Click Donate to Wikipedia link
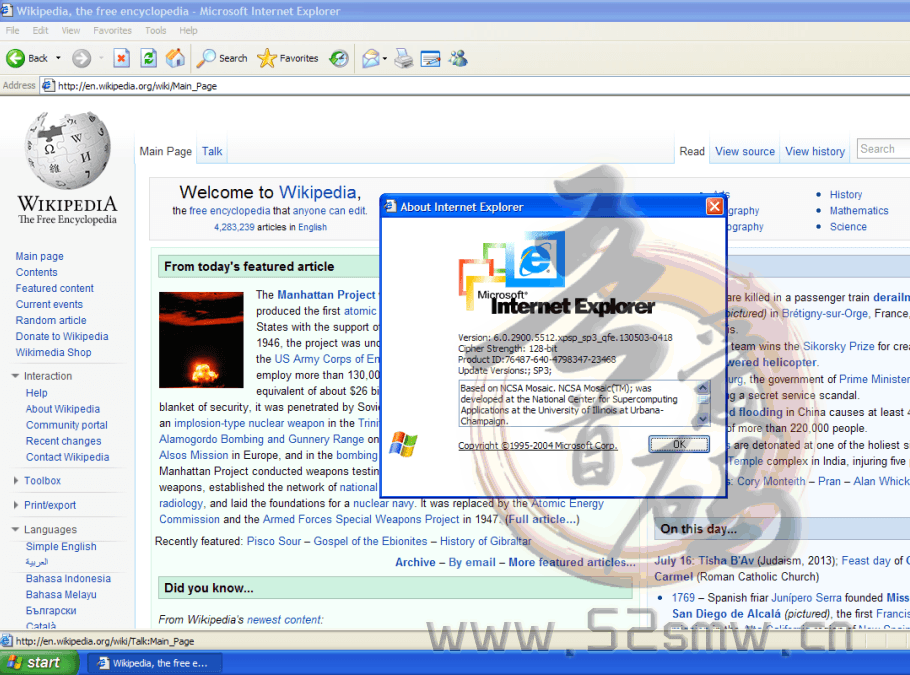Viewport: 910px width, 675px height. (x=62, y=337)
